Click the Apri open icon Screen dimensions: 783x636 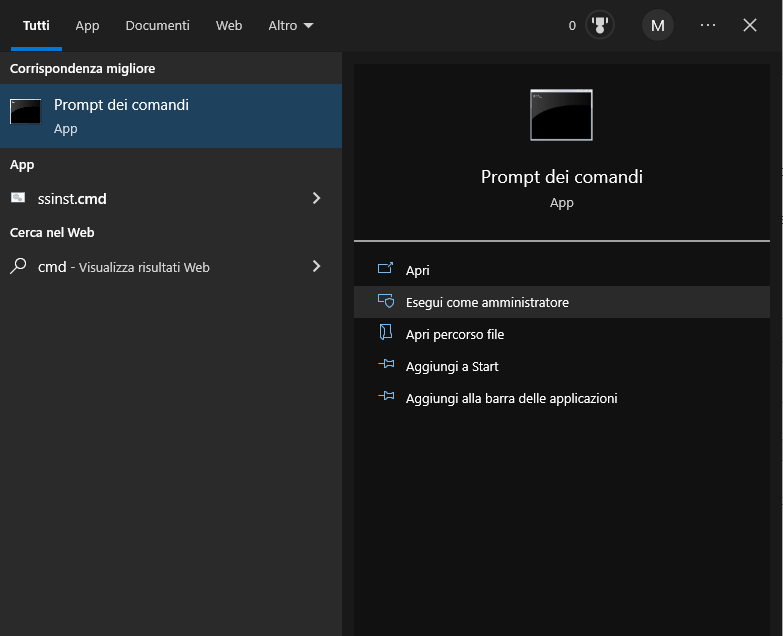coord(386,270)
